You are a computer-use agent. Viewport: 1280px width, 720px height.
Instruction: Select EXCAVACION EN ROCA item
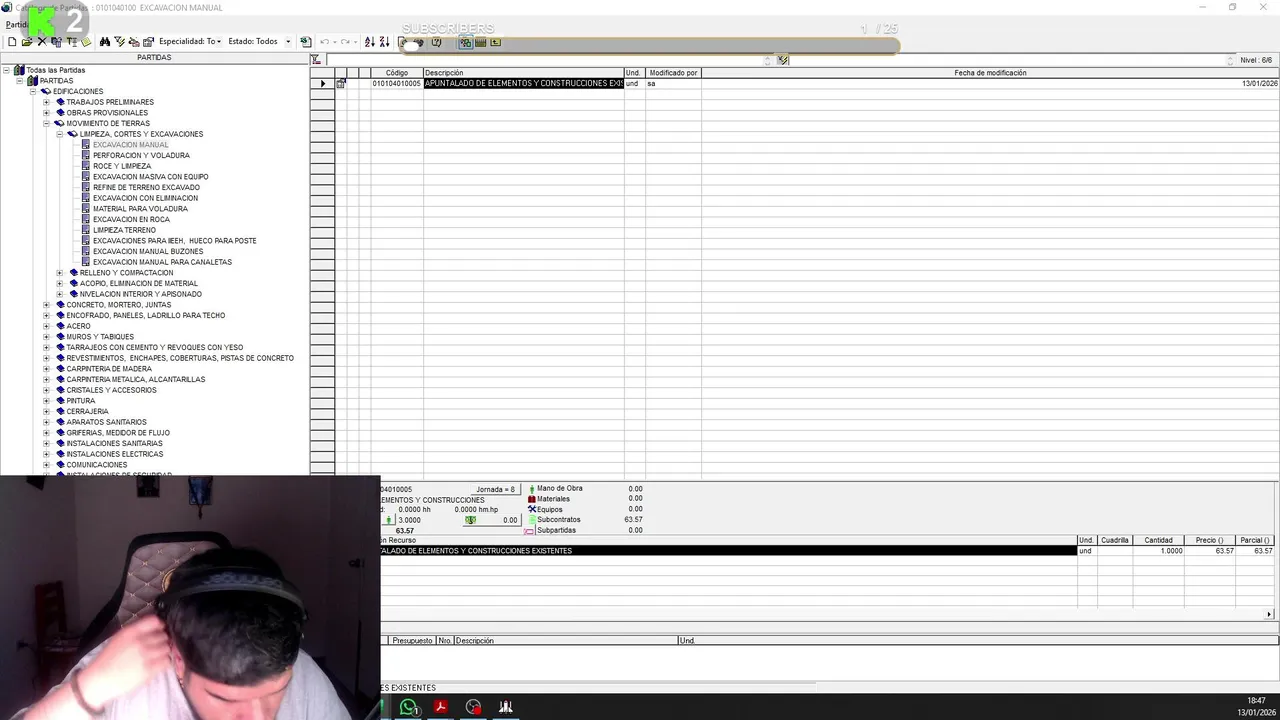(x=131, y=219)
